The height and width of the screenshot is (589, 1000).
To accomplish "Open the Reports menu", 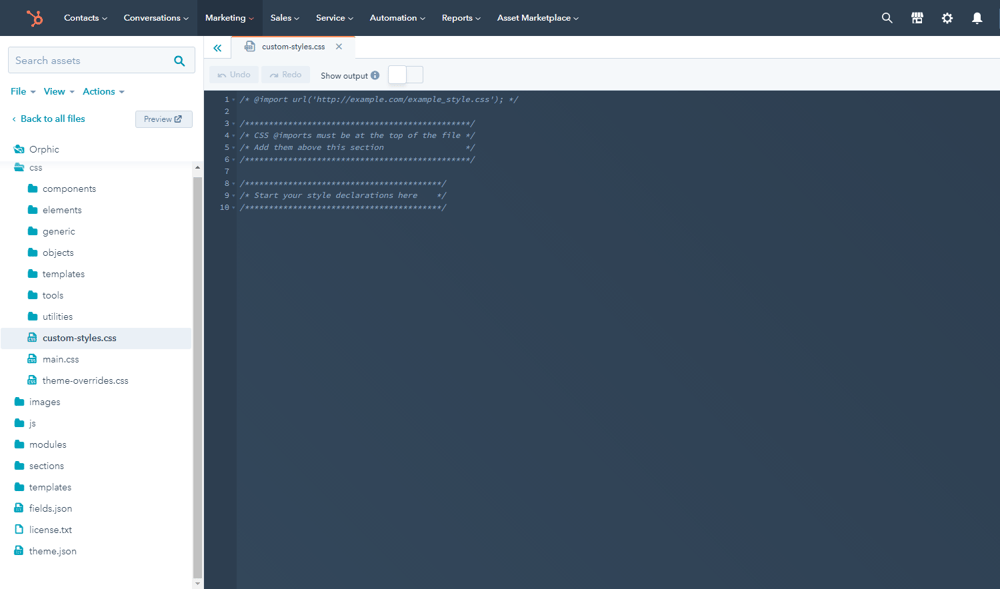I will pos(460,18).
